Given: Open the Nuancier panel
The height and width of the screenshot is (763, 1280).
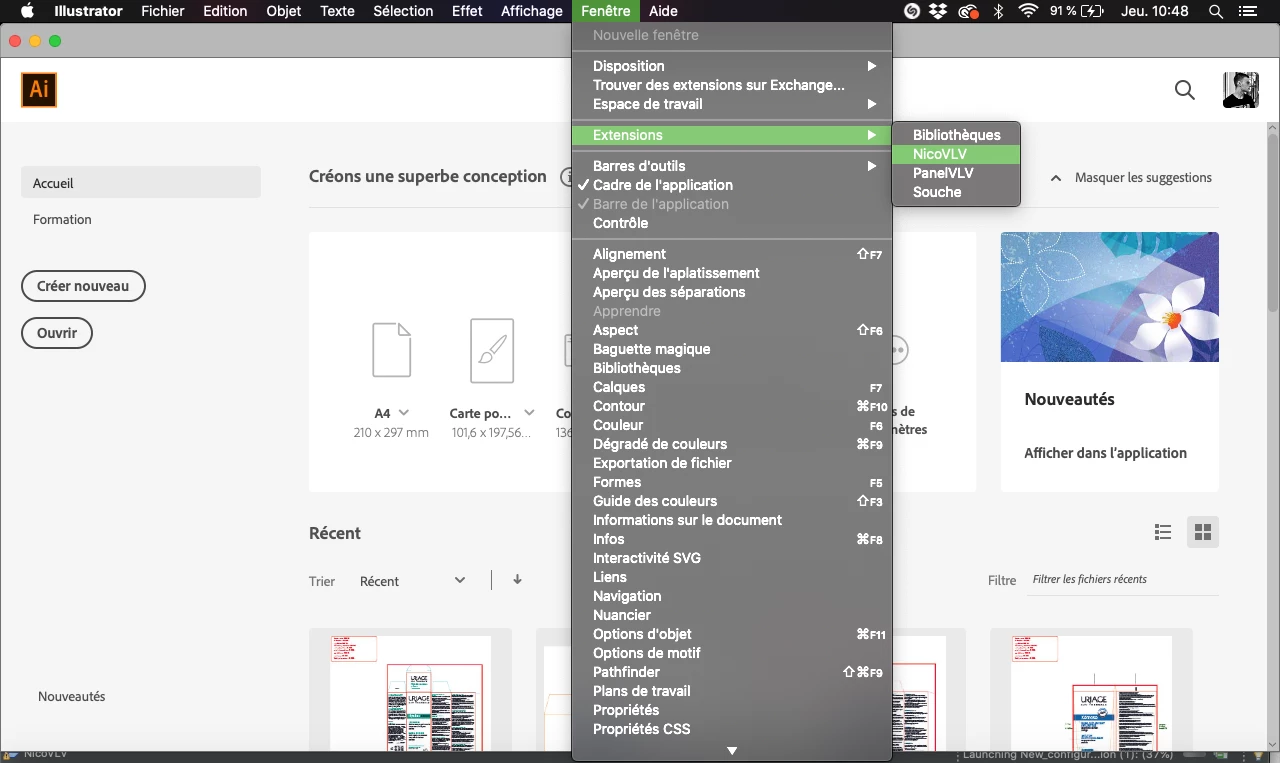Looking at the screenshot, I should (x=732, y=615).
